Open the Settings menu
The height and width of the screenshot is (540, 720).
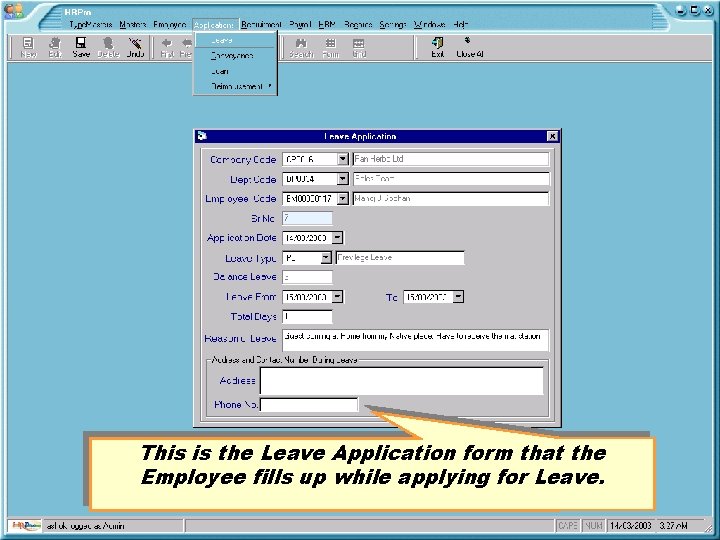pos(393,25)
